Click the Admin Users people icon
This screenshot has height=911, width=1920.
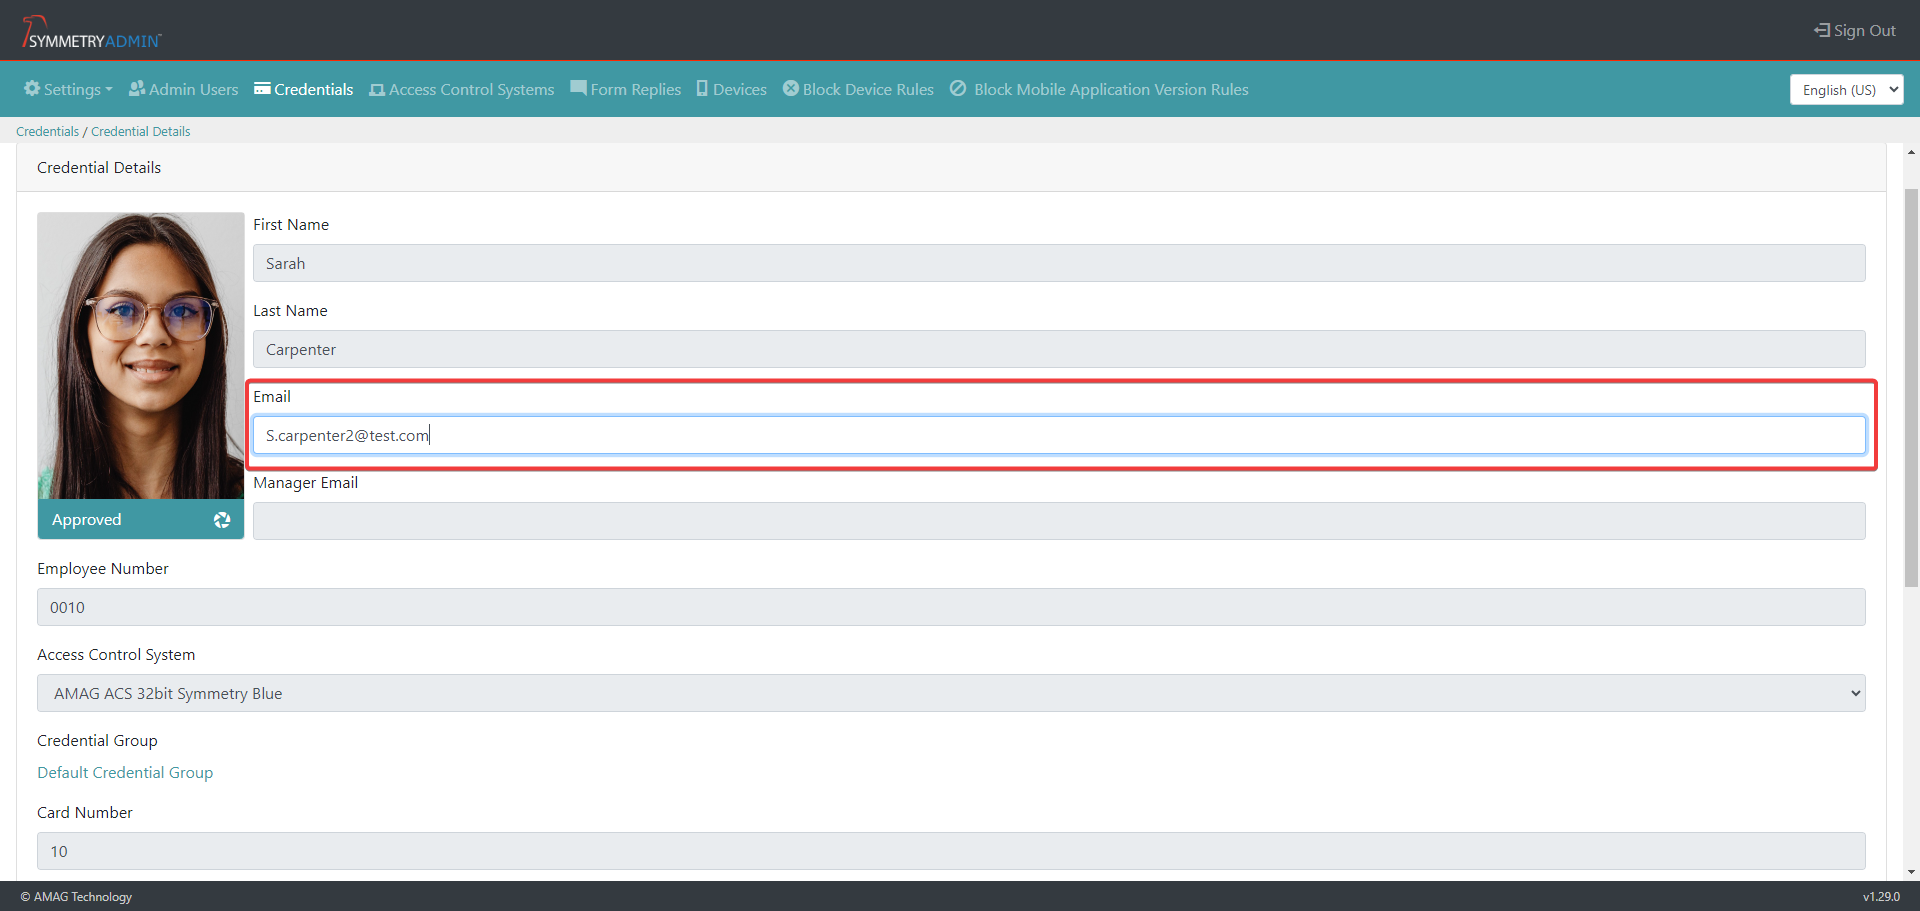(x=137, y=88)
